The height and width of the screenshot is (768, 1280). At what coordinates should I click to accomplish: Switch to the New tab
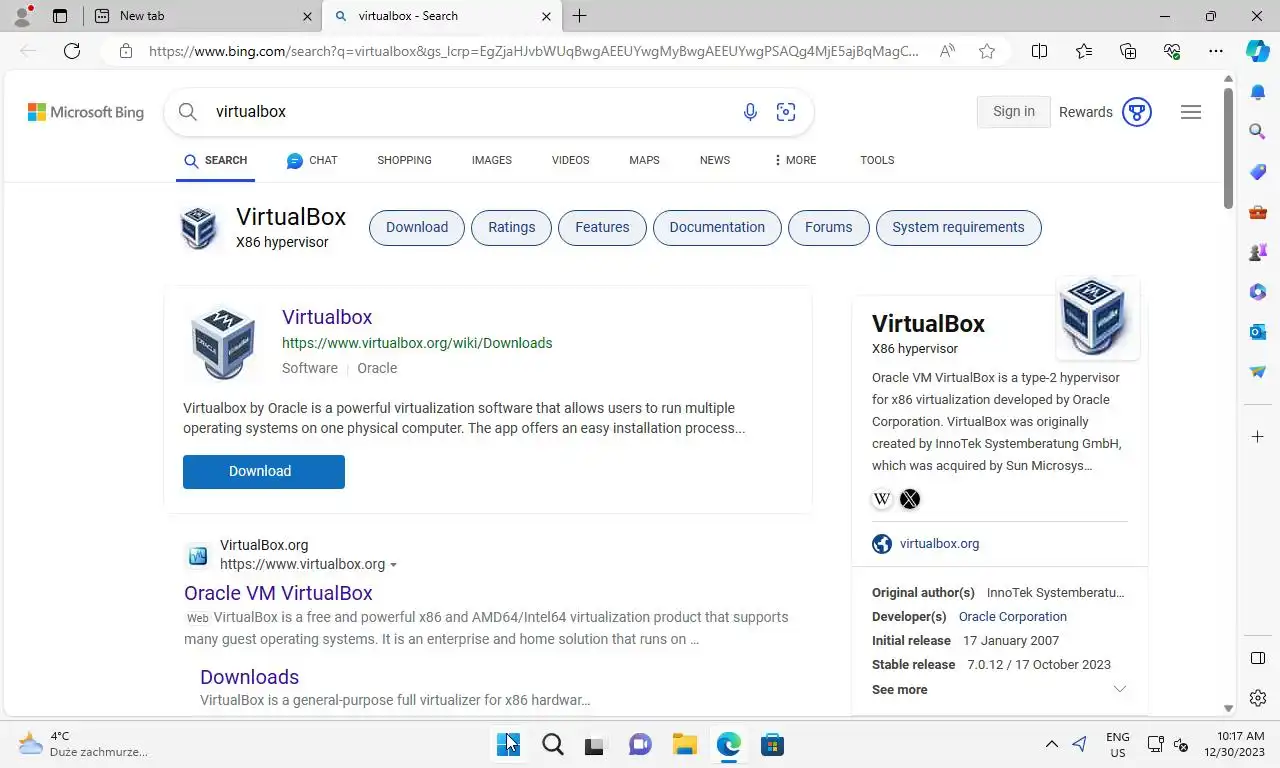[x=204, y=16]
